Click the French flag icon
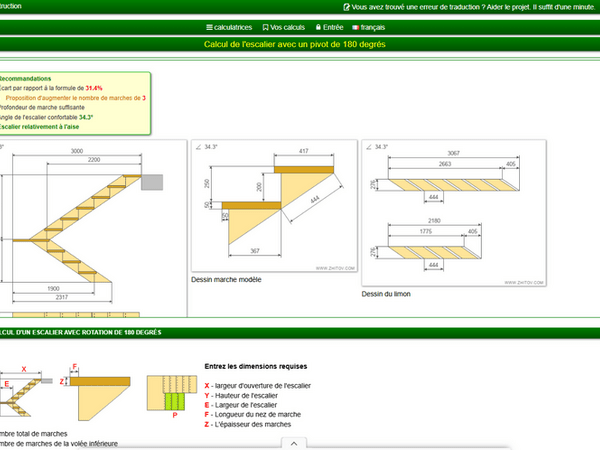 (x=355, y=27)
